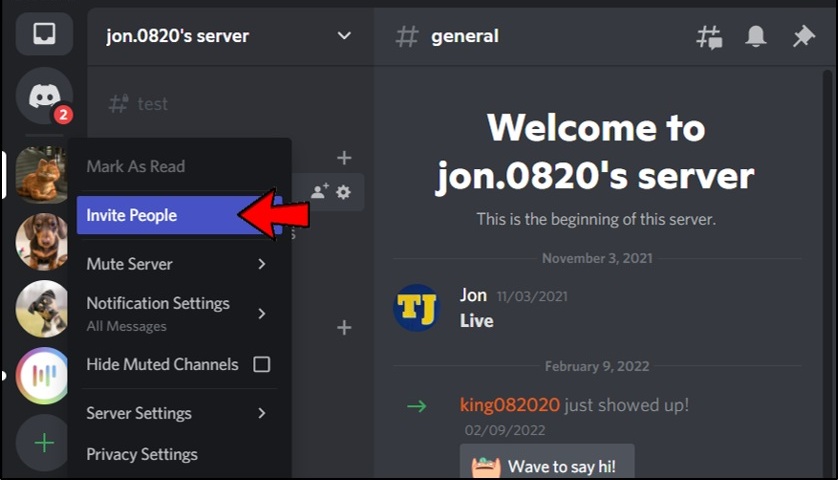
Task: Click the jon.0820's server header name
Action: (178, 36)
